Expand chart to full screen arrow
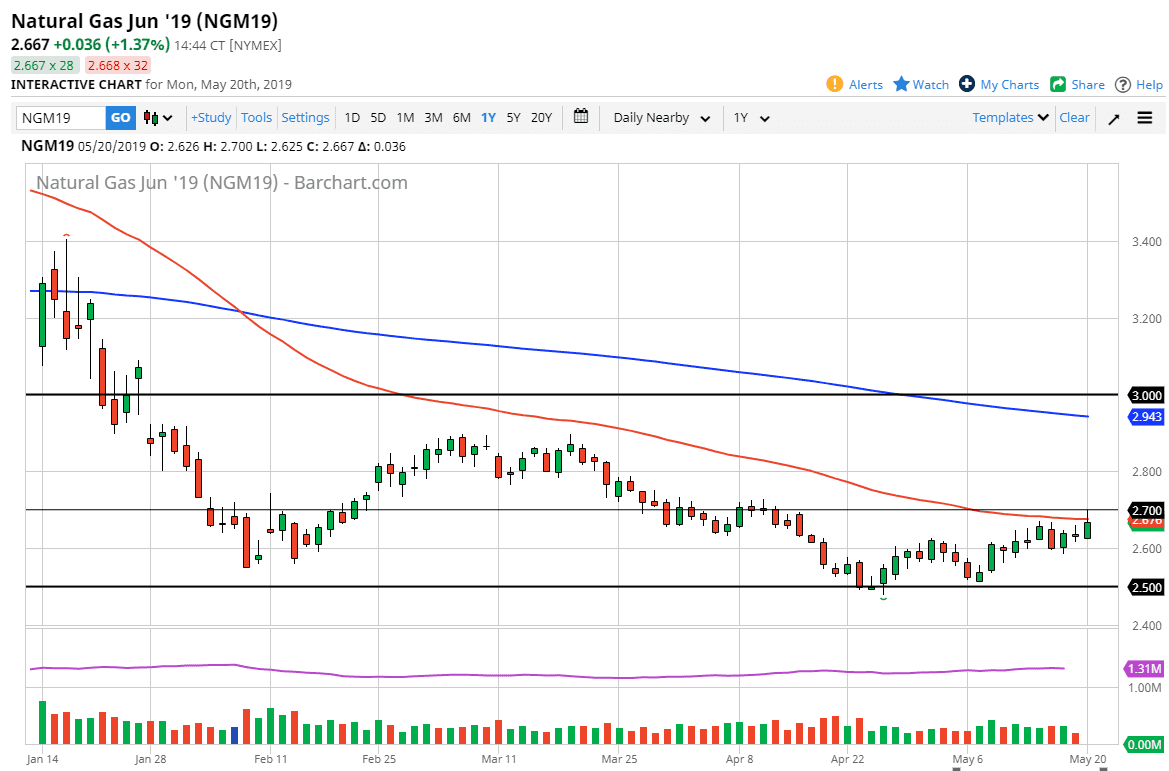Viewport: 1169px width, 771px height. (1114, 118)
